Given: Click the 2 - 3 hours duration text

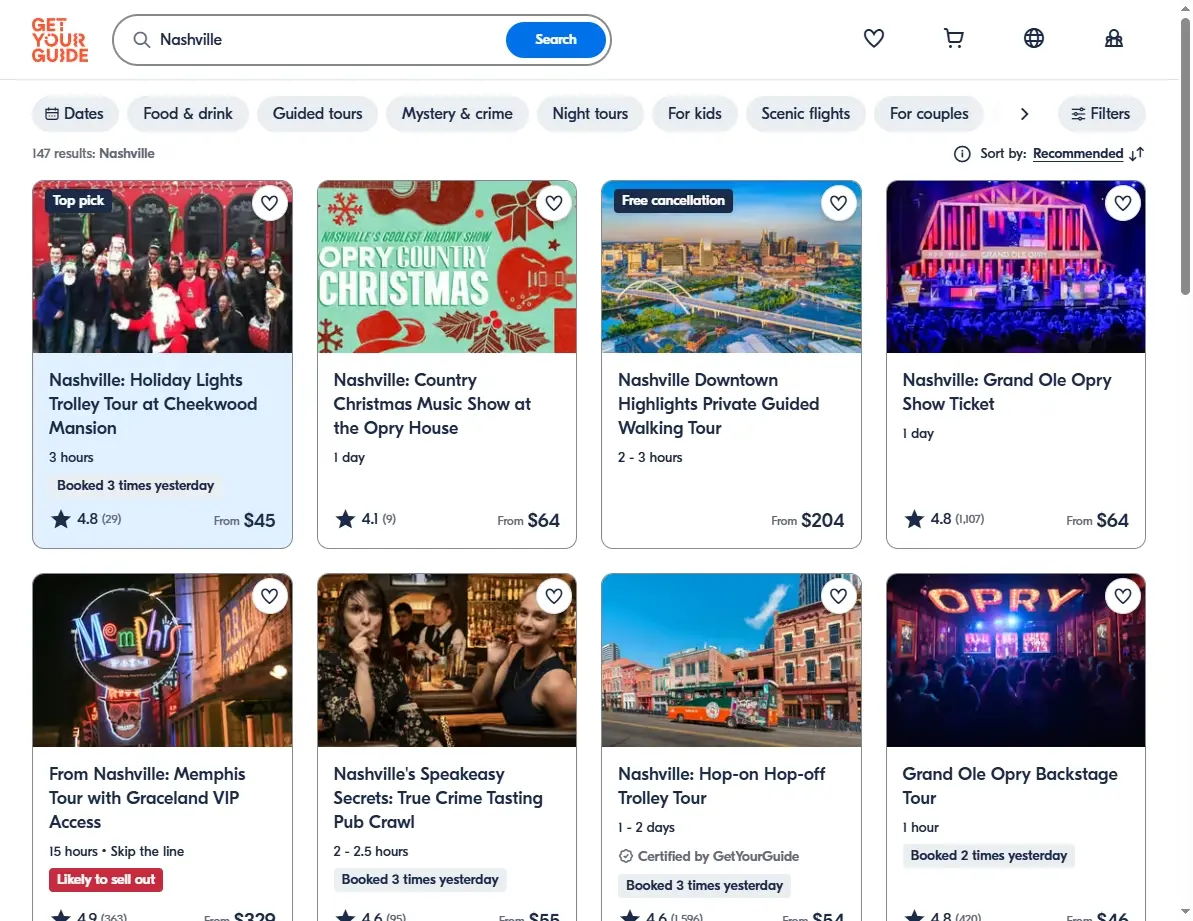Looking at the screenshot, I should coord(650,458).
